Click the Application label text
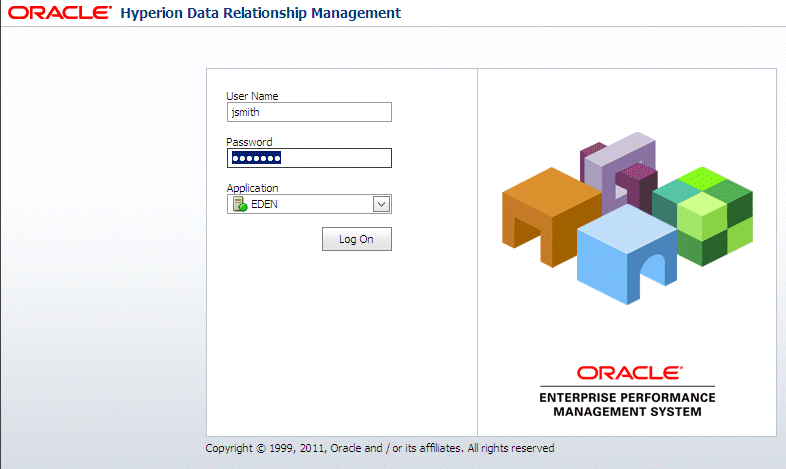Viewport: 786px width, 469px height. coord(252,188)
